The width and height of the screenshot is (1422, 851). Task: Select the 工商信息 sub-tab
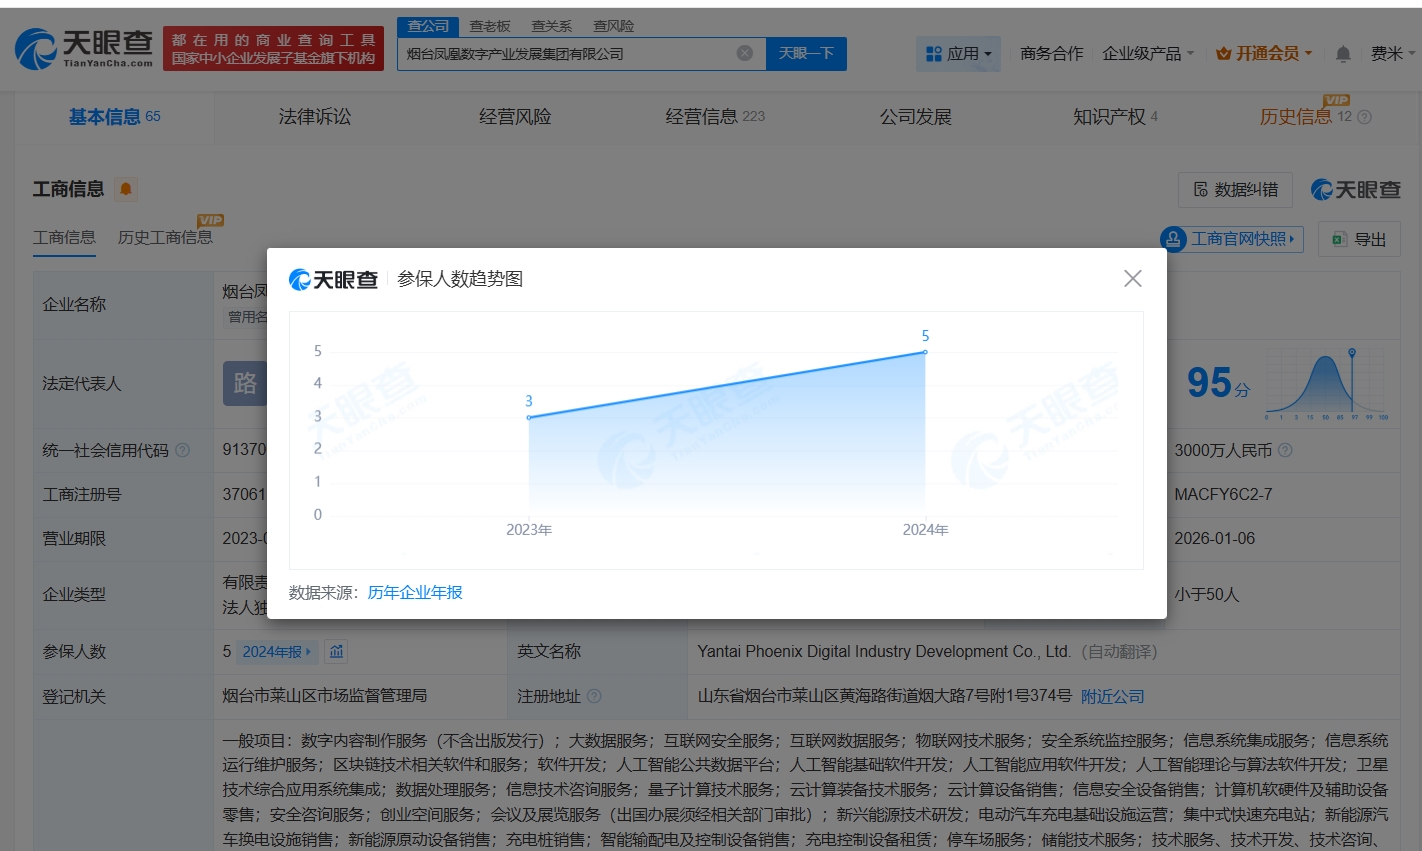point(64,237)
